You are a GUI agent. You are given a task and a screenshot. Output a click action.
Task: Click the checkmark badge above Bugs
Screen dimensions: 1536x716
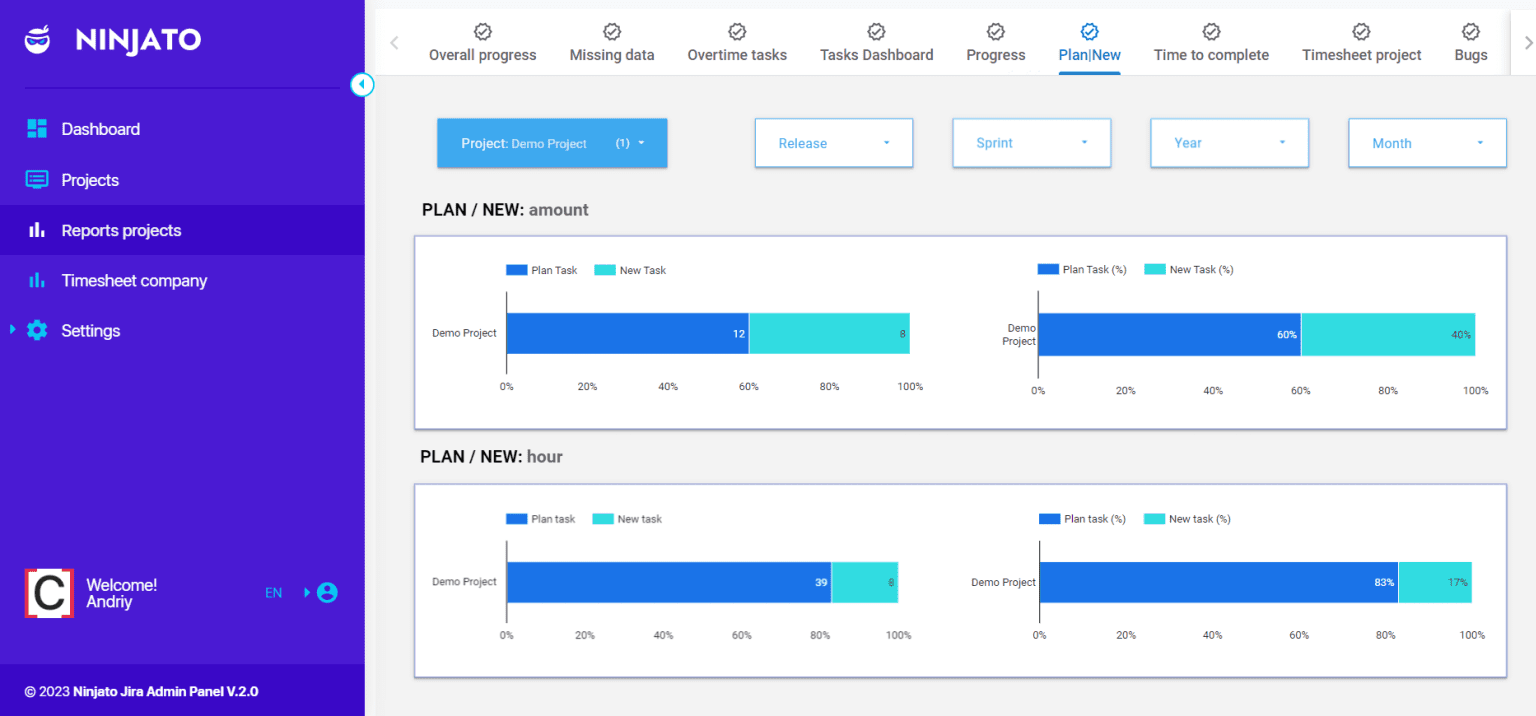(x=1470, y=31)
